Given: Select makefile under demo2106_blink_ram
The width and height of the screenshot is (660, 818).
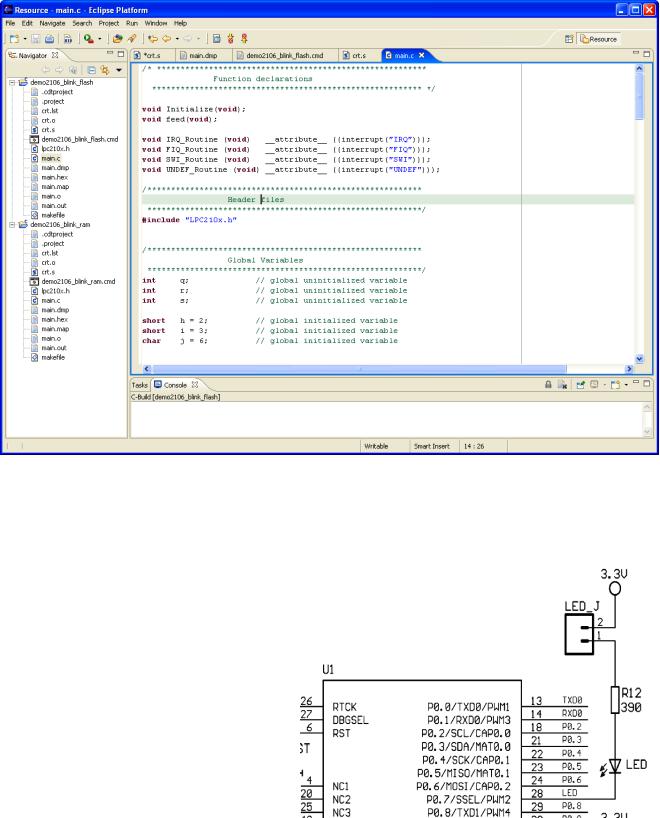Looking at the screenshot, I should click(x=53, y=357).
